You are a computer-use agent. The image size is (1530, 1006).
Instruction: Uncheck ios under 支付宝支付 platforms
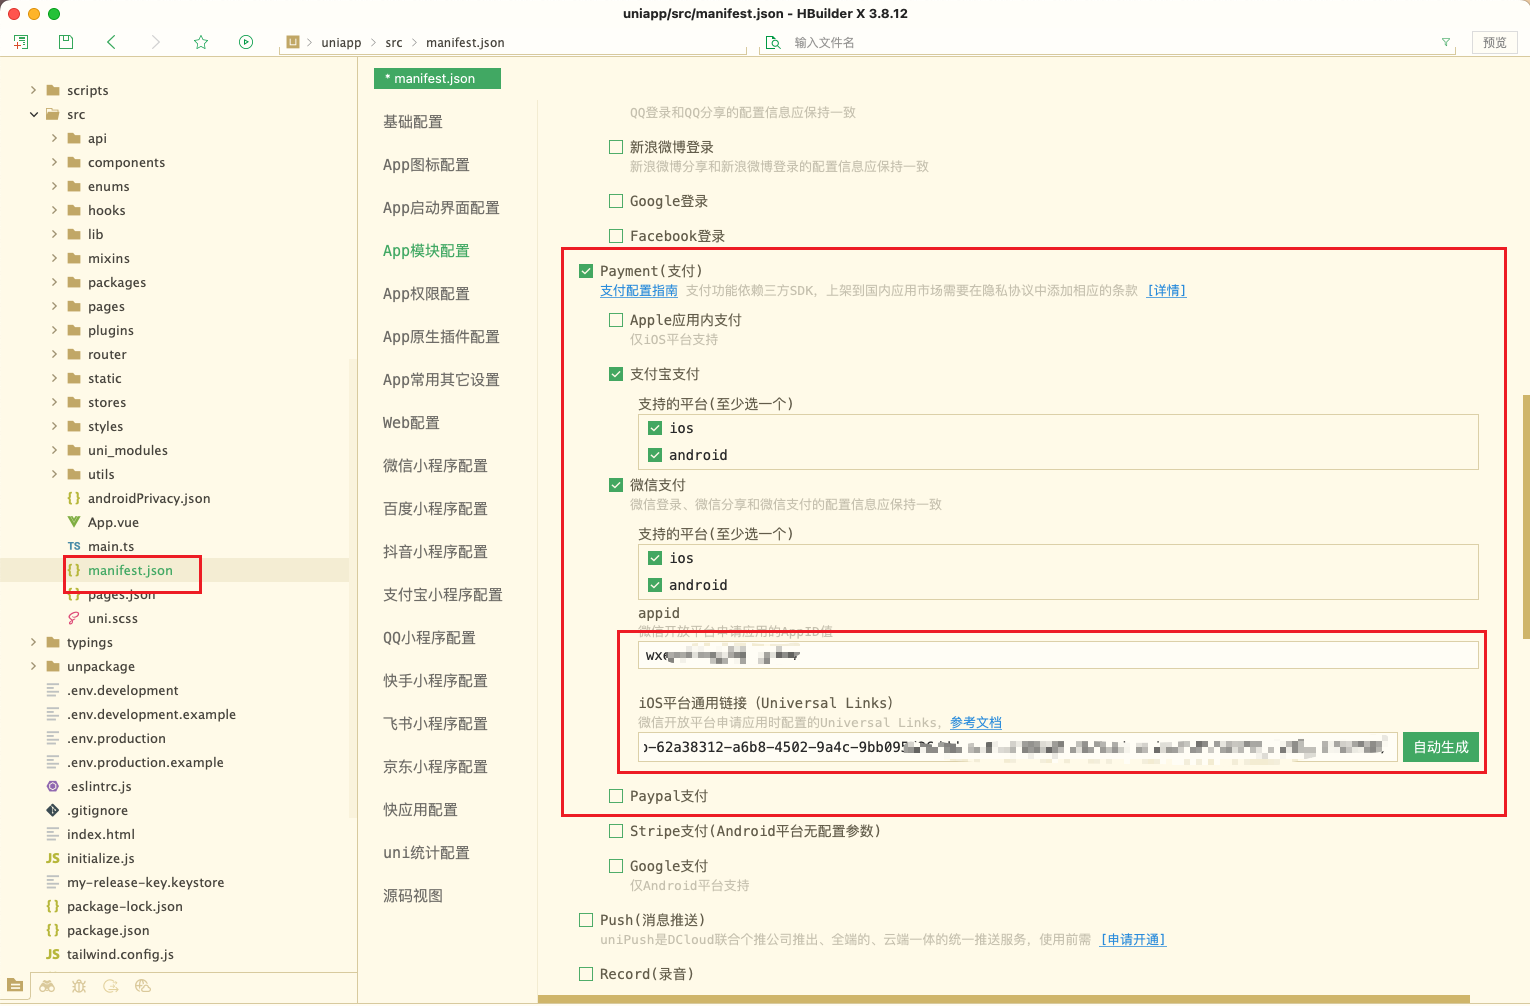pos(655,428)
